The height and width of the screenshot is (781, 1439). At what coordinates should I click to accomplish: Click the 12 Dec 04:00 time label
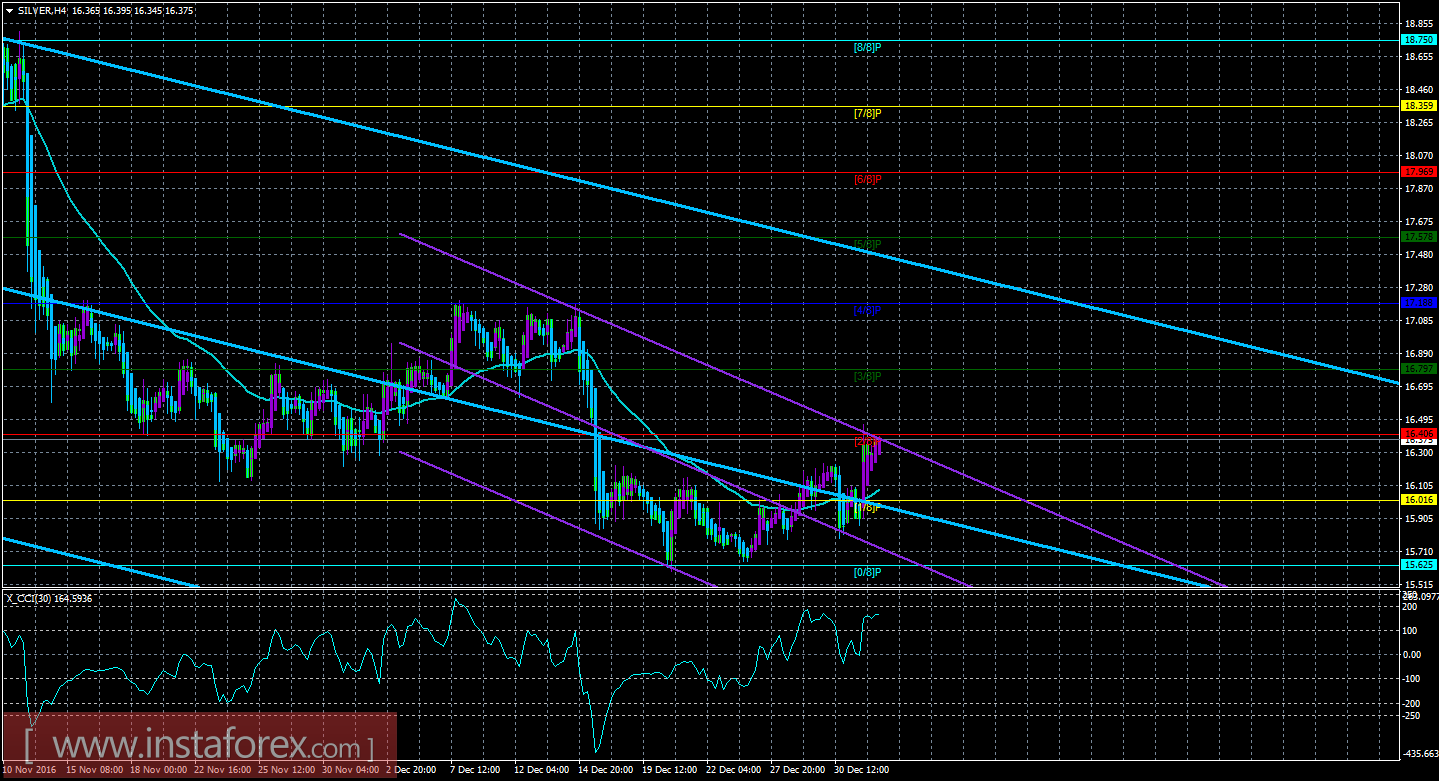(541, 770)
